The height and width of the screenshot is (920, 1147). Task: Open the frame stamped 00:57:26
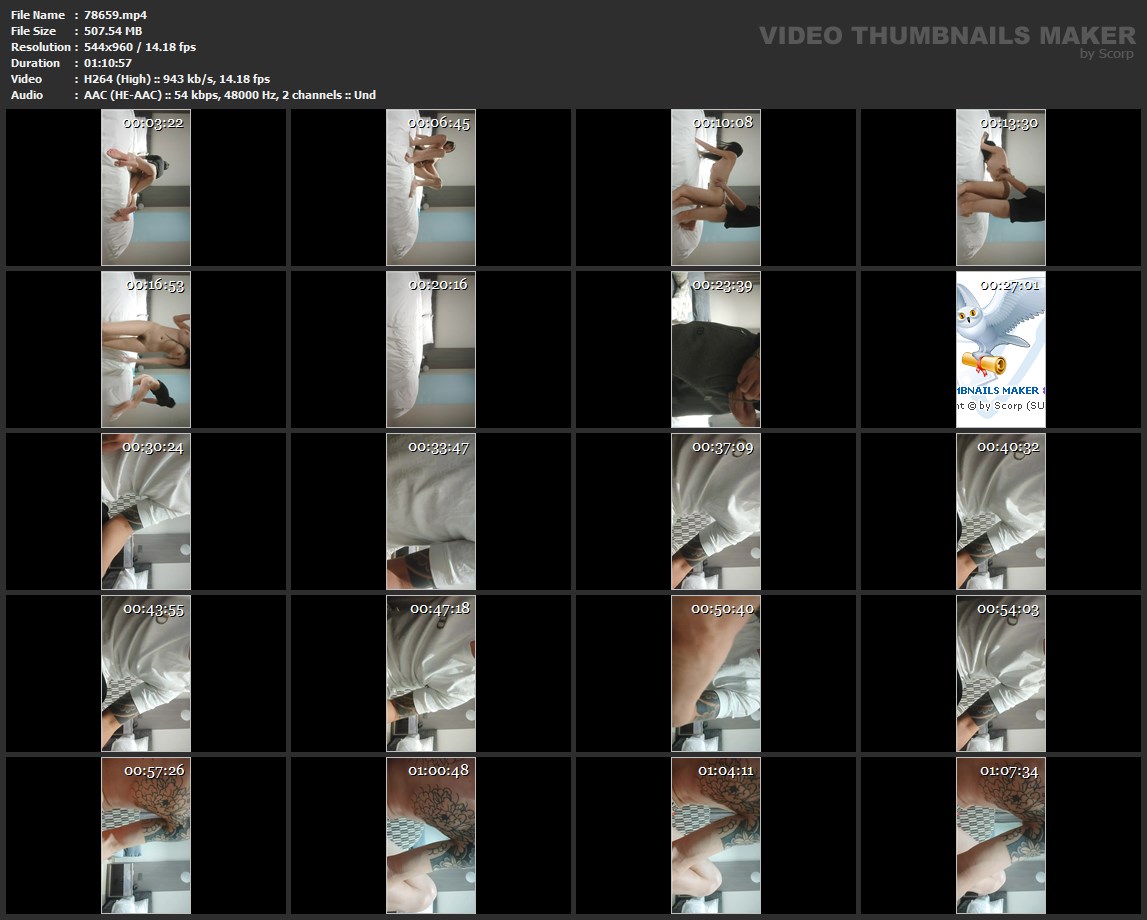[x=146, y=835]
